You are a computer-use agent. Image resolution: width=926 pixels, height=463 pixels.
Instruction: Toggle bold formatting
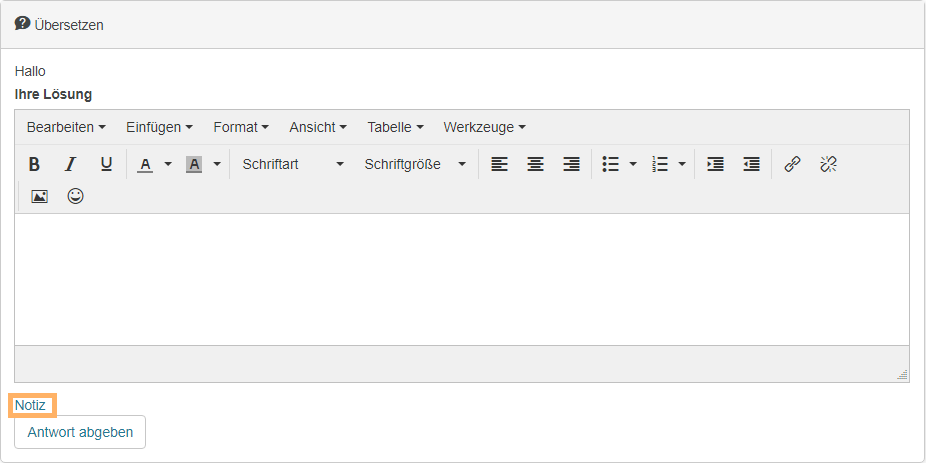pyautogui.click(x=34, y=164)
